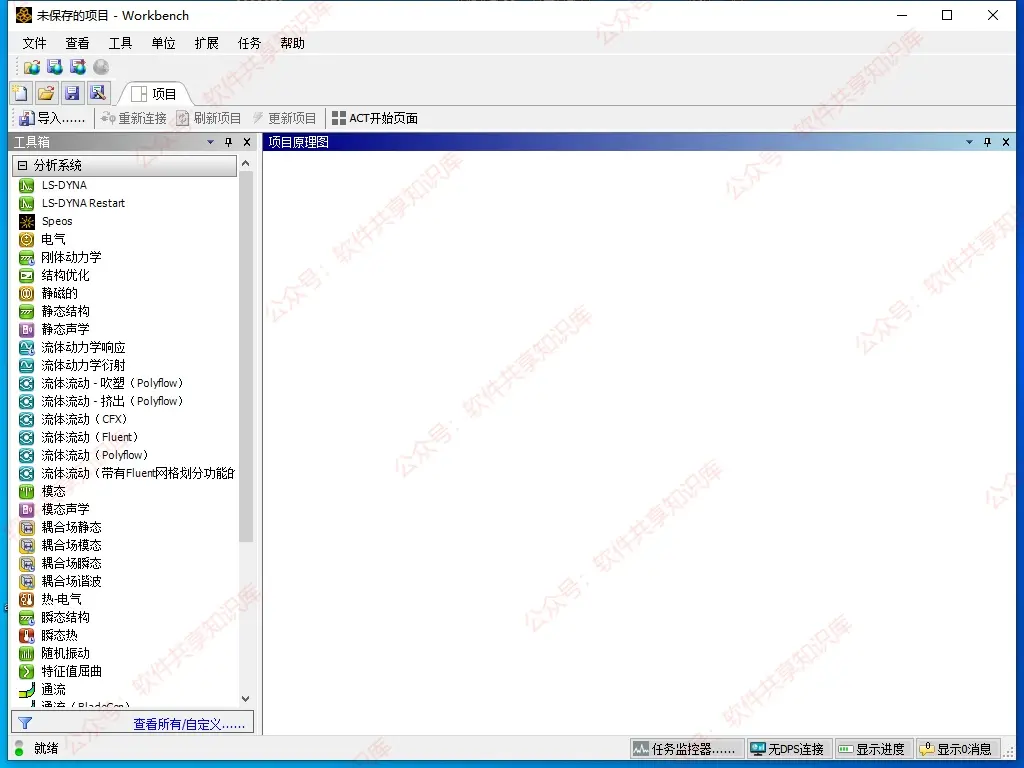Click the toolbox scroll down arrow

pyautogui.click(x=246, y=698)
